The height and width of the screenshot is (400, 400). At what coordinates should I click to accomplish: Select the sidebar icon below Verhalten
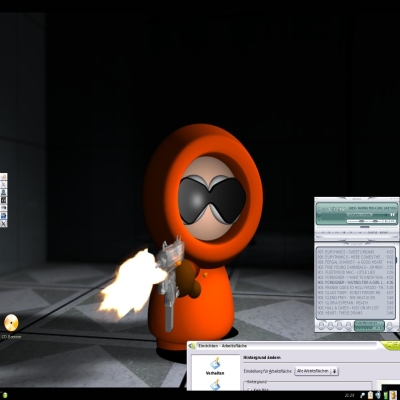click(215, 385)
